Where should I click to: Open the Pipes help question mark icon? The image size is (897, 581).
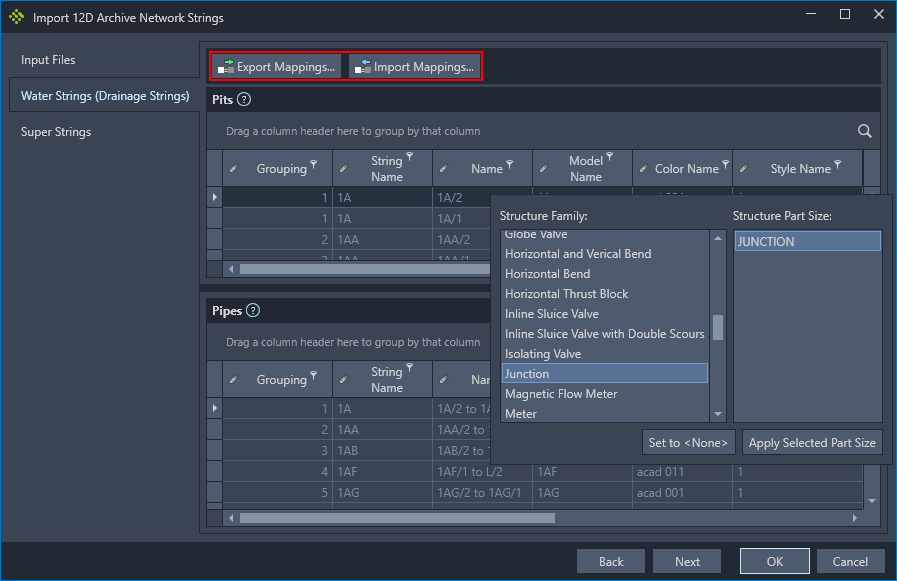253,311
